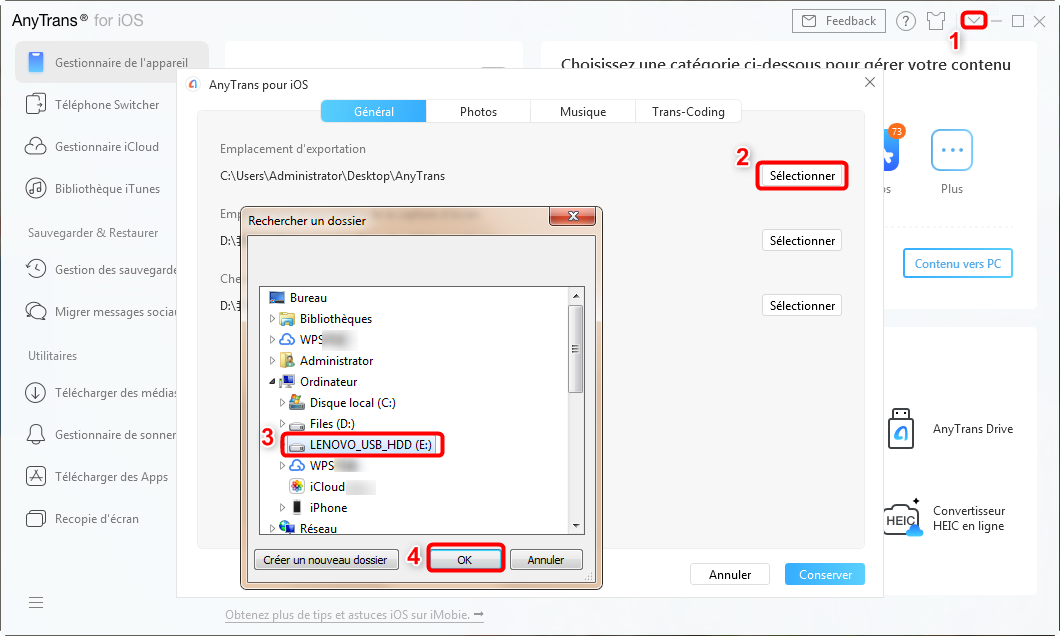Click Créer un nouveau dossier button

click(326, 560)
